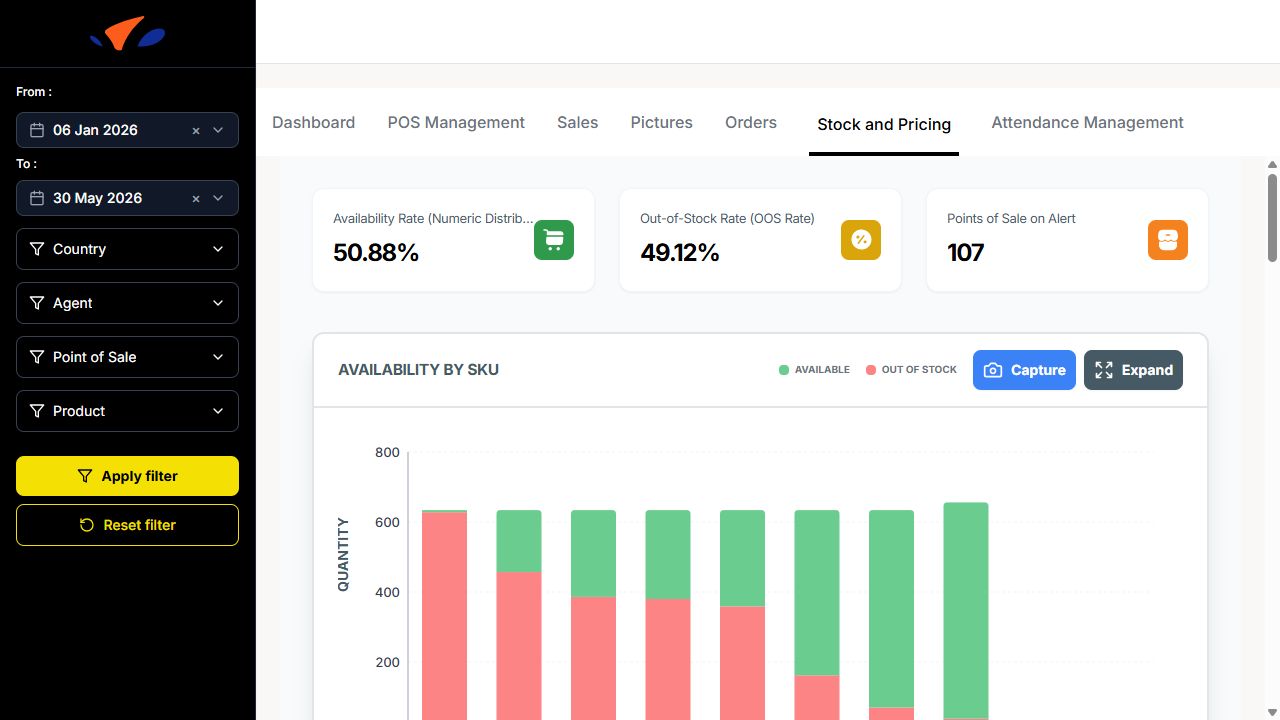The image size is (1280, 720).
Task: Click the 107 points of sale value
Action: click(x=966, y=253)
